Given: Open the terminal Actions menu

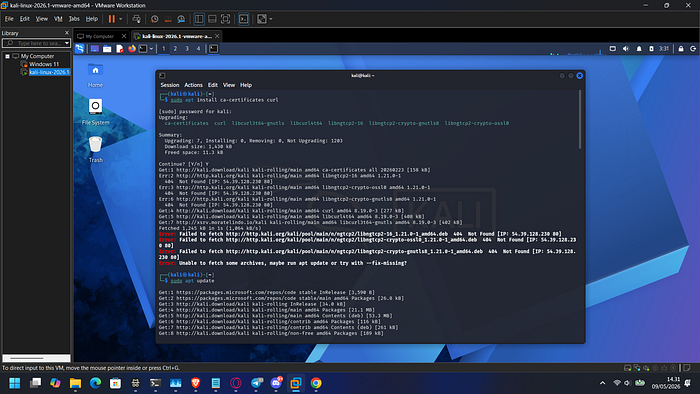Looking at the screenshot, I should (x=193, y=85).
